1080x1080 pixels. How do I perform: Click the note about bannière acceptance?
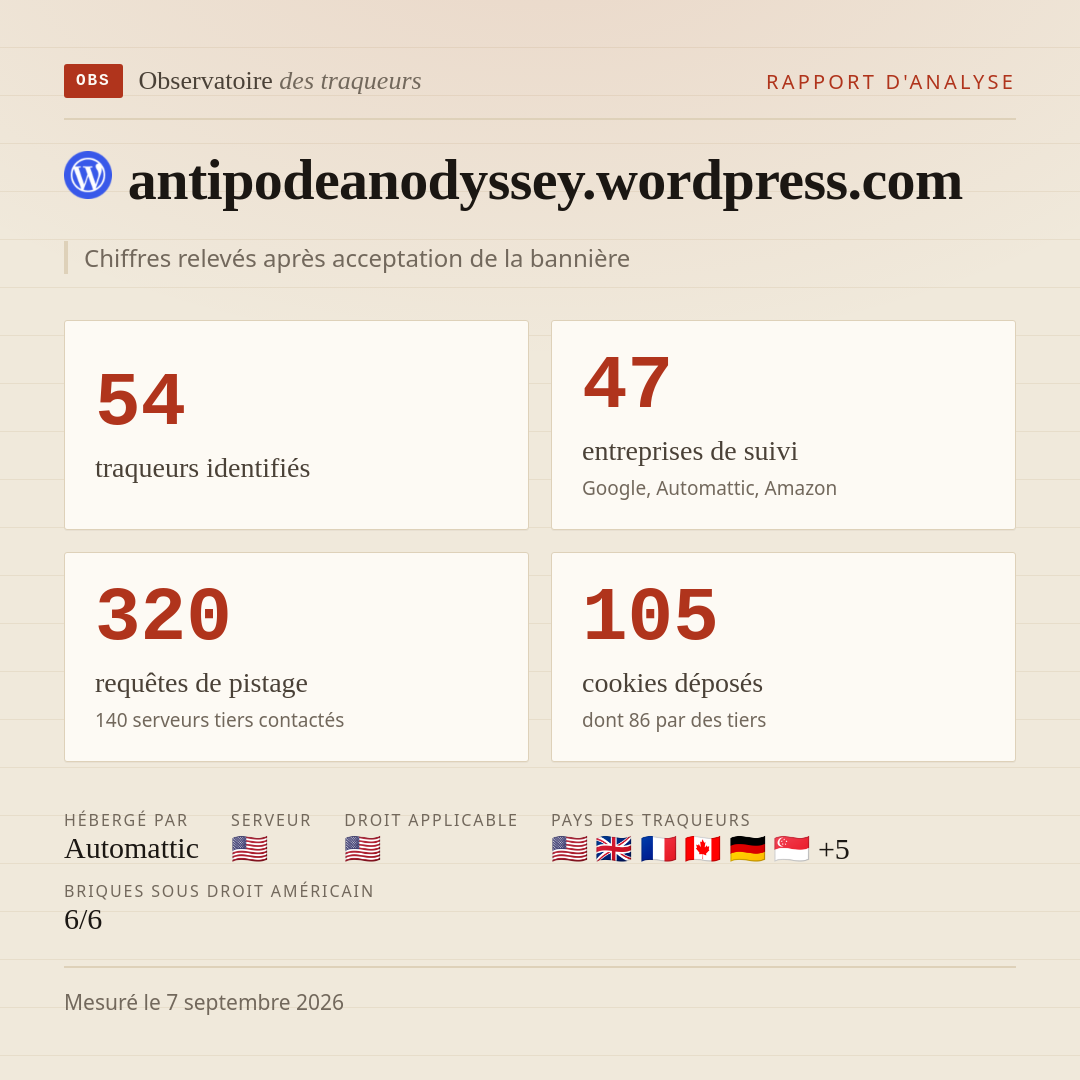(x=357, y=258)
